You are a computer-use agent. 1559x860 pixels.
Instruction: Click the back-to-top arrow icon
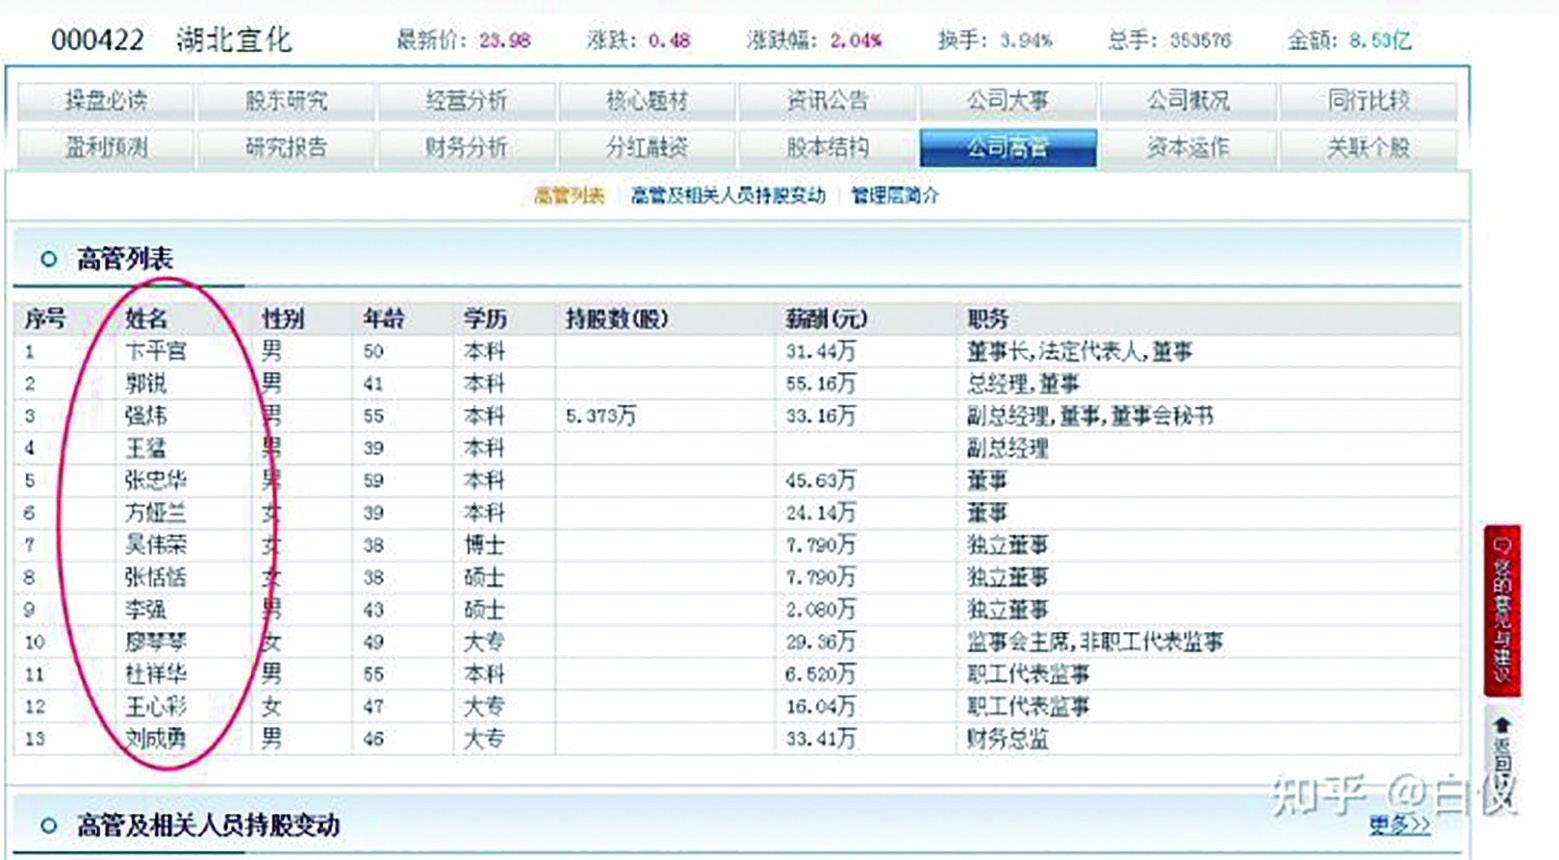pyautogui.click(x=1502, y=725)
